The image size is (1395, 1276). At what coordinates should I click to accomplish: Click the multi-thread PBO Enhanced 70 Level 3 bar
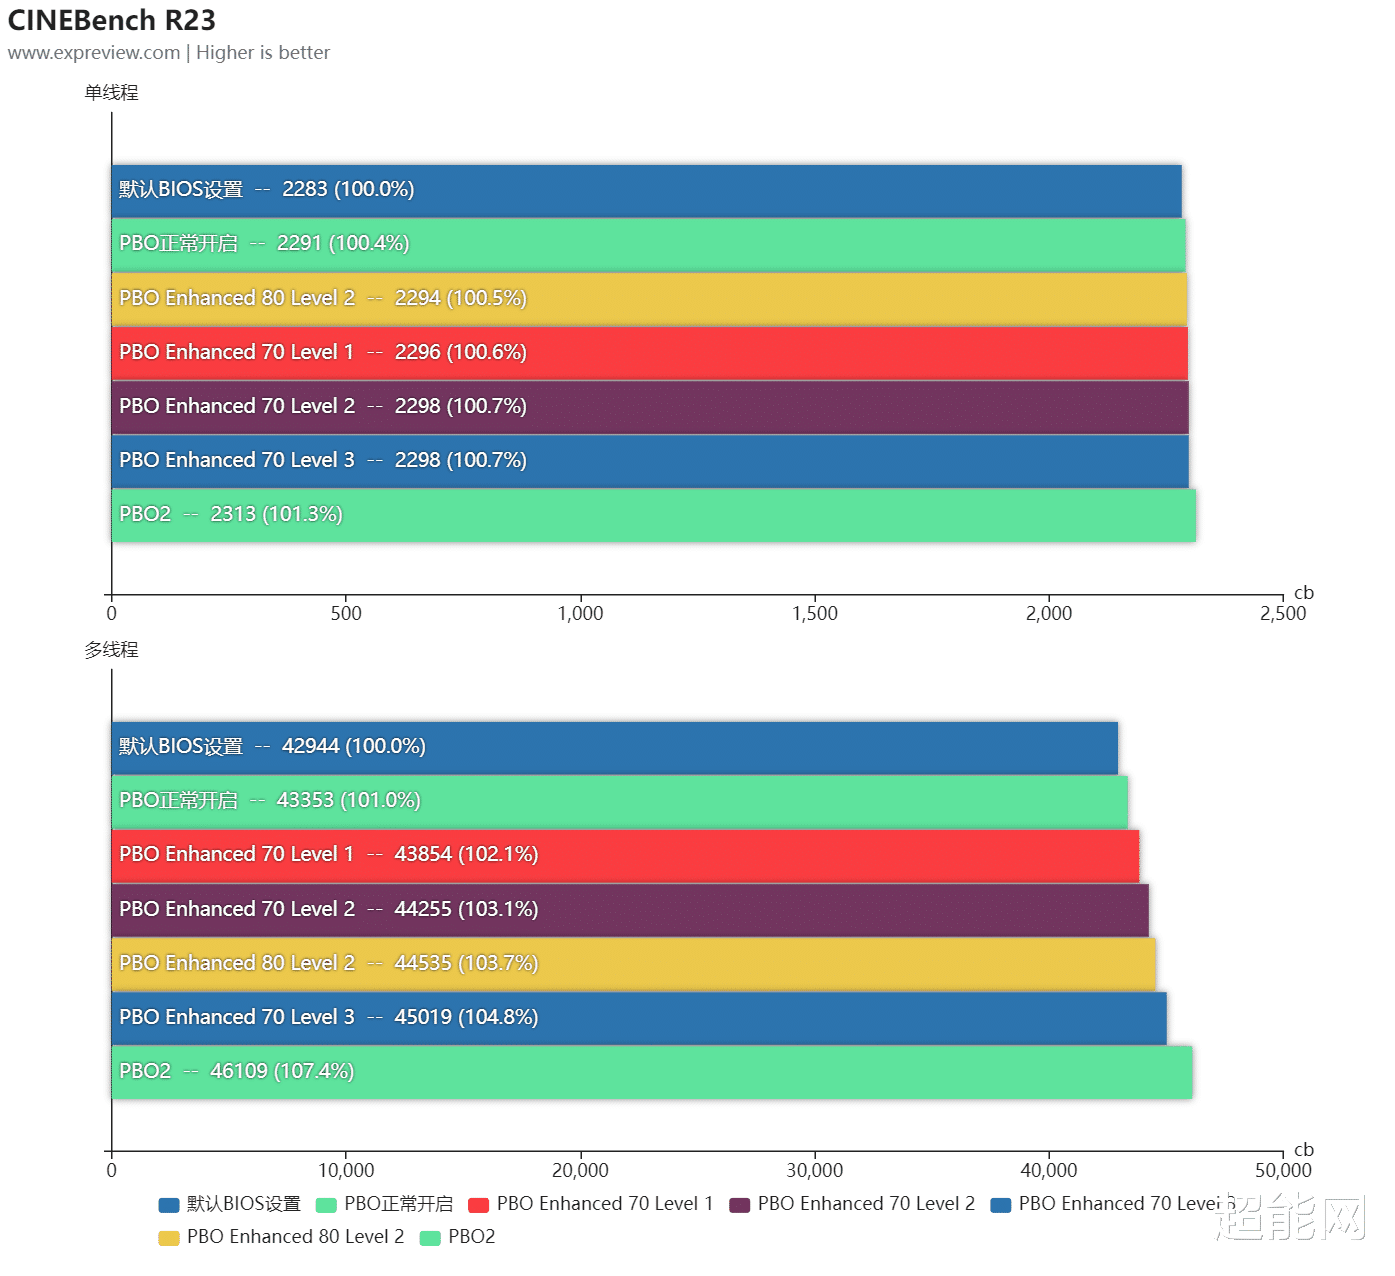coord(639,1018)
